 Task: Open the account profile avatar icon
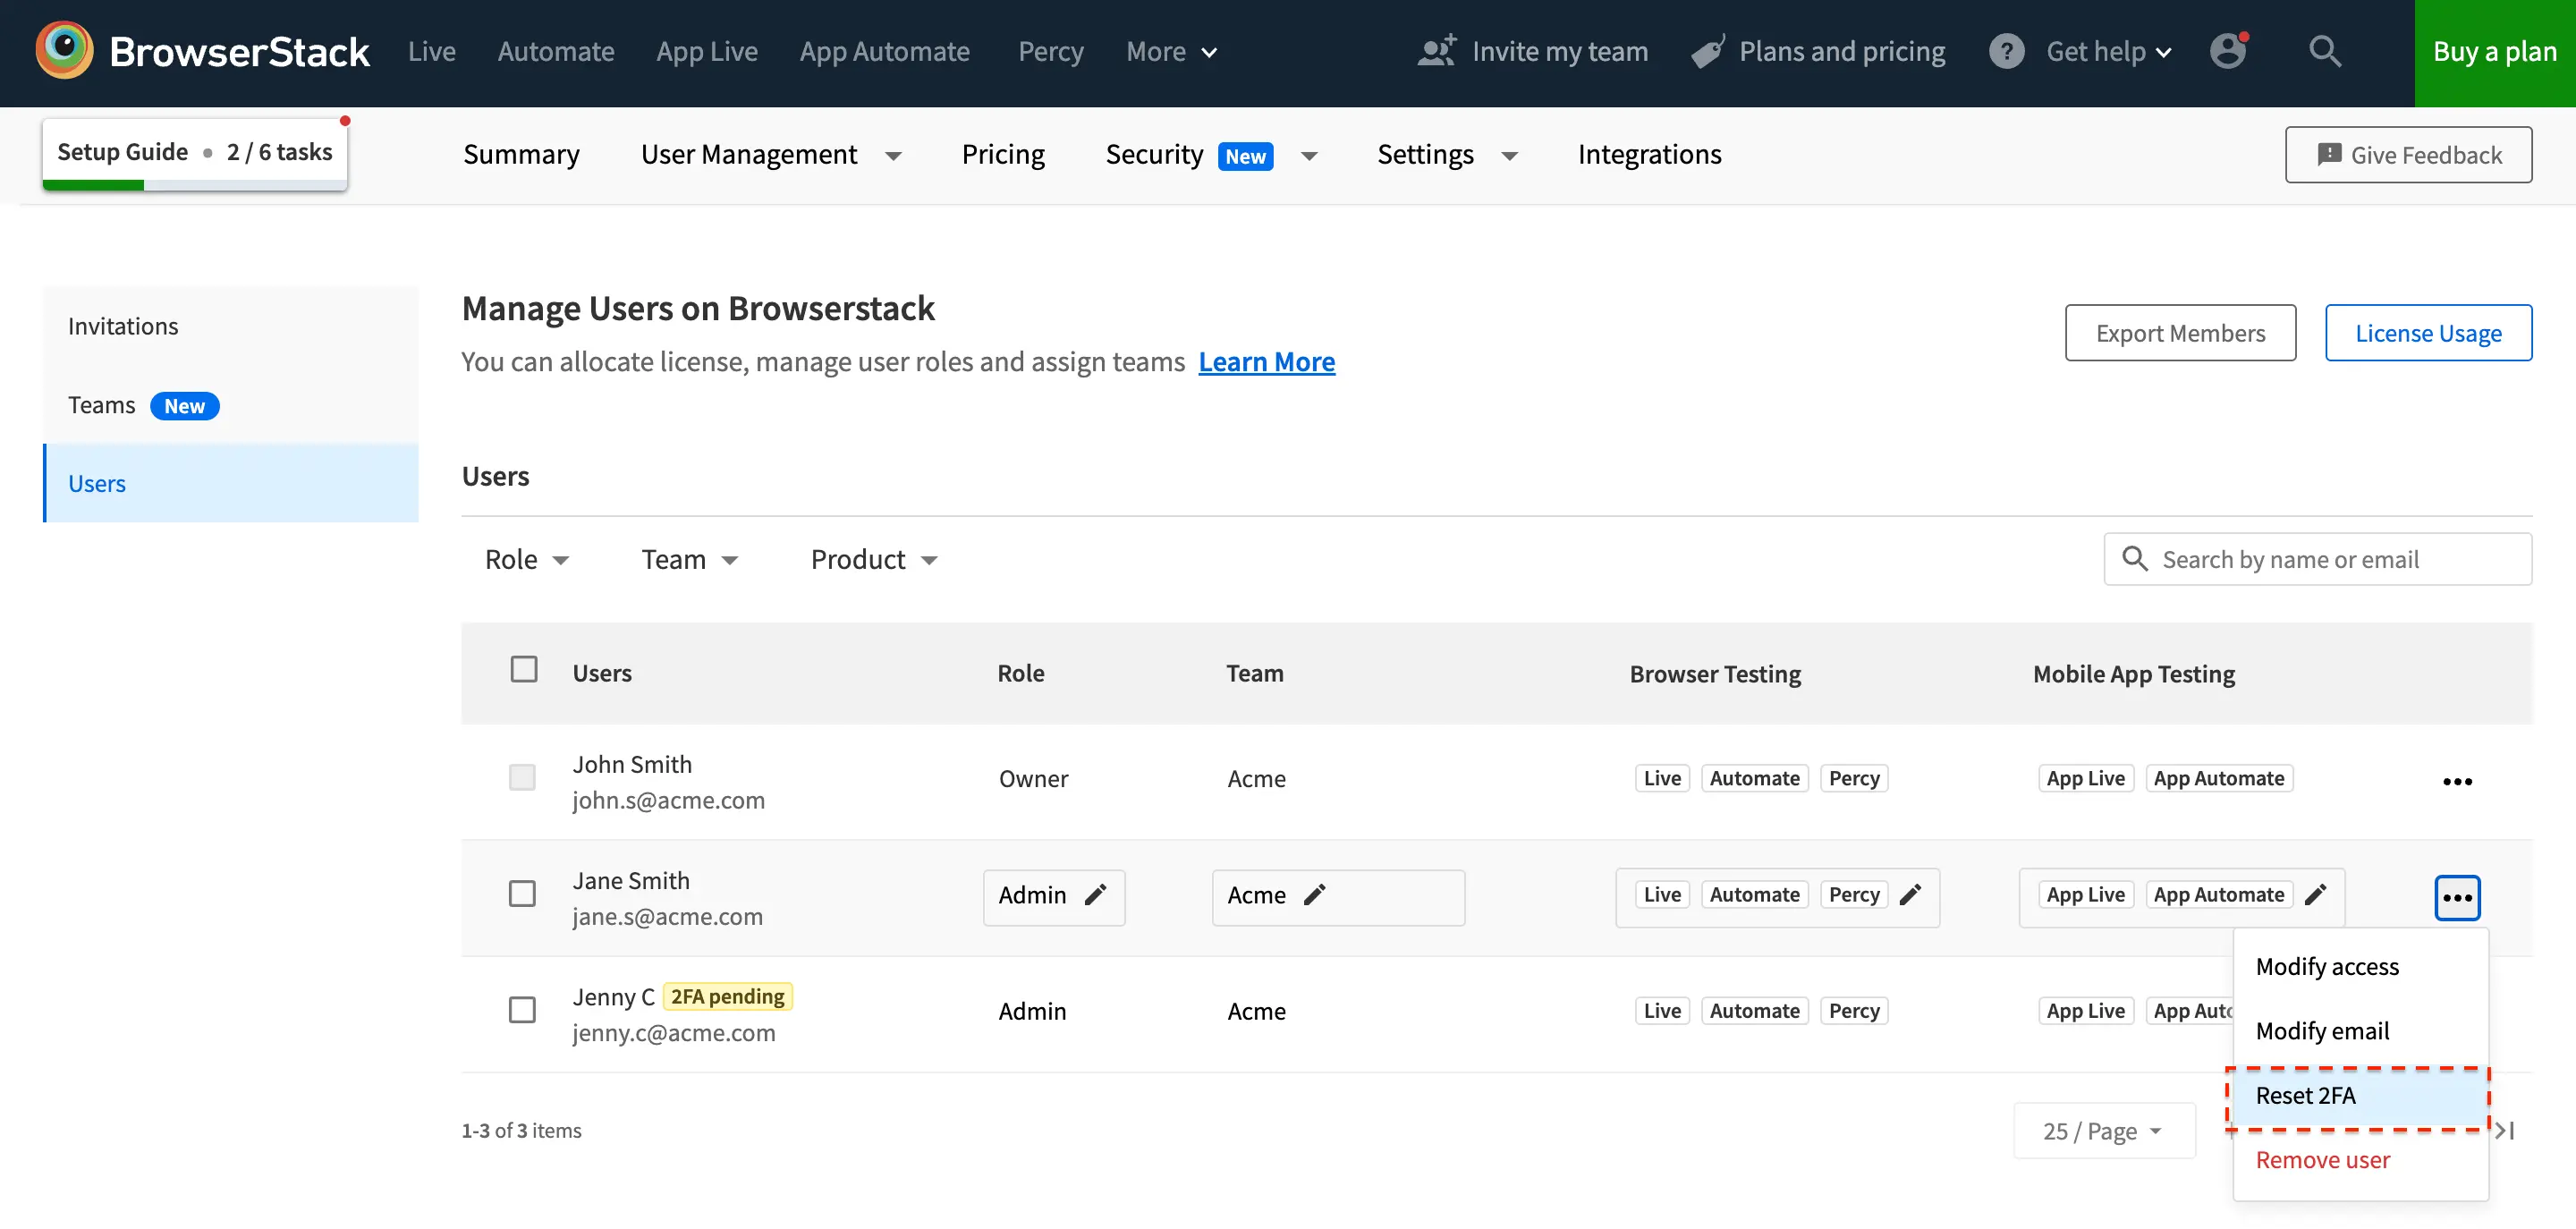2228,50
